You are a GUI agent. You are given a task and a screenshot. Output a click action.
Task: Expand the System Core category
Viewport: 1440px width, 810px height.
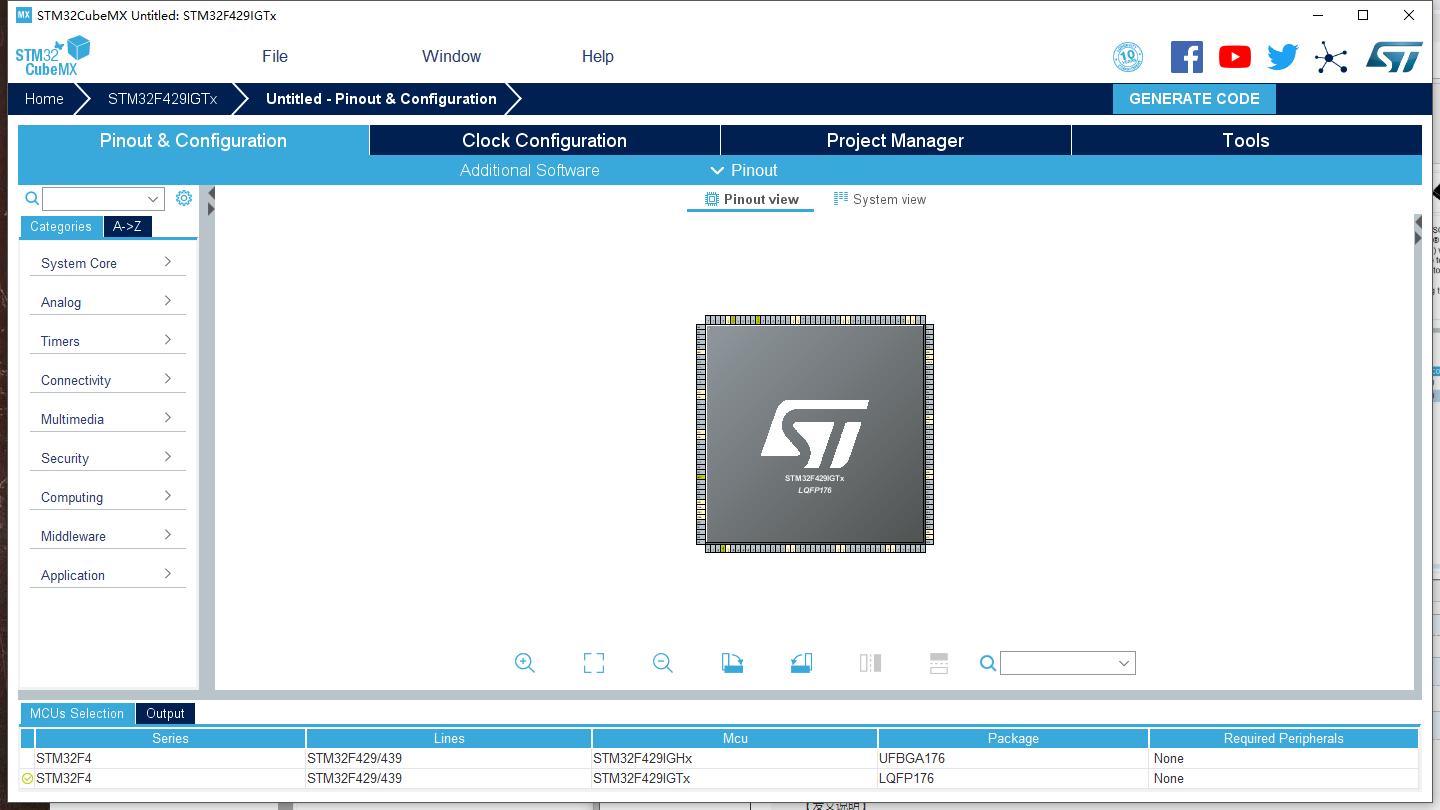[107, 263]
